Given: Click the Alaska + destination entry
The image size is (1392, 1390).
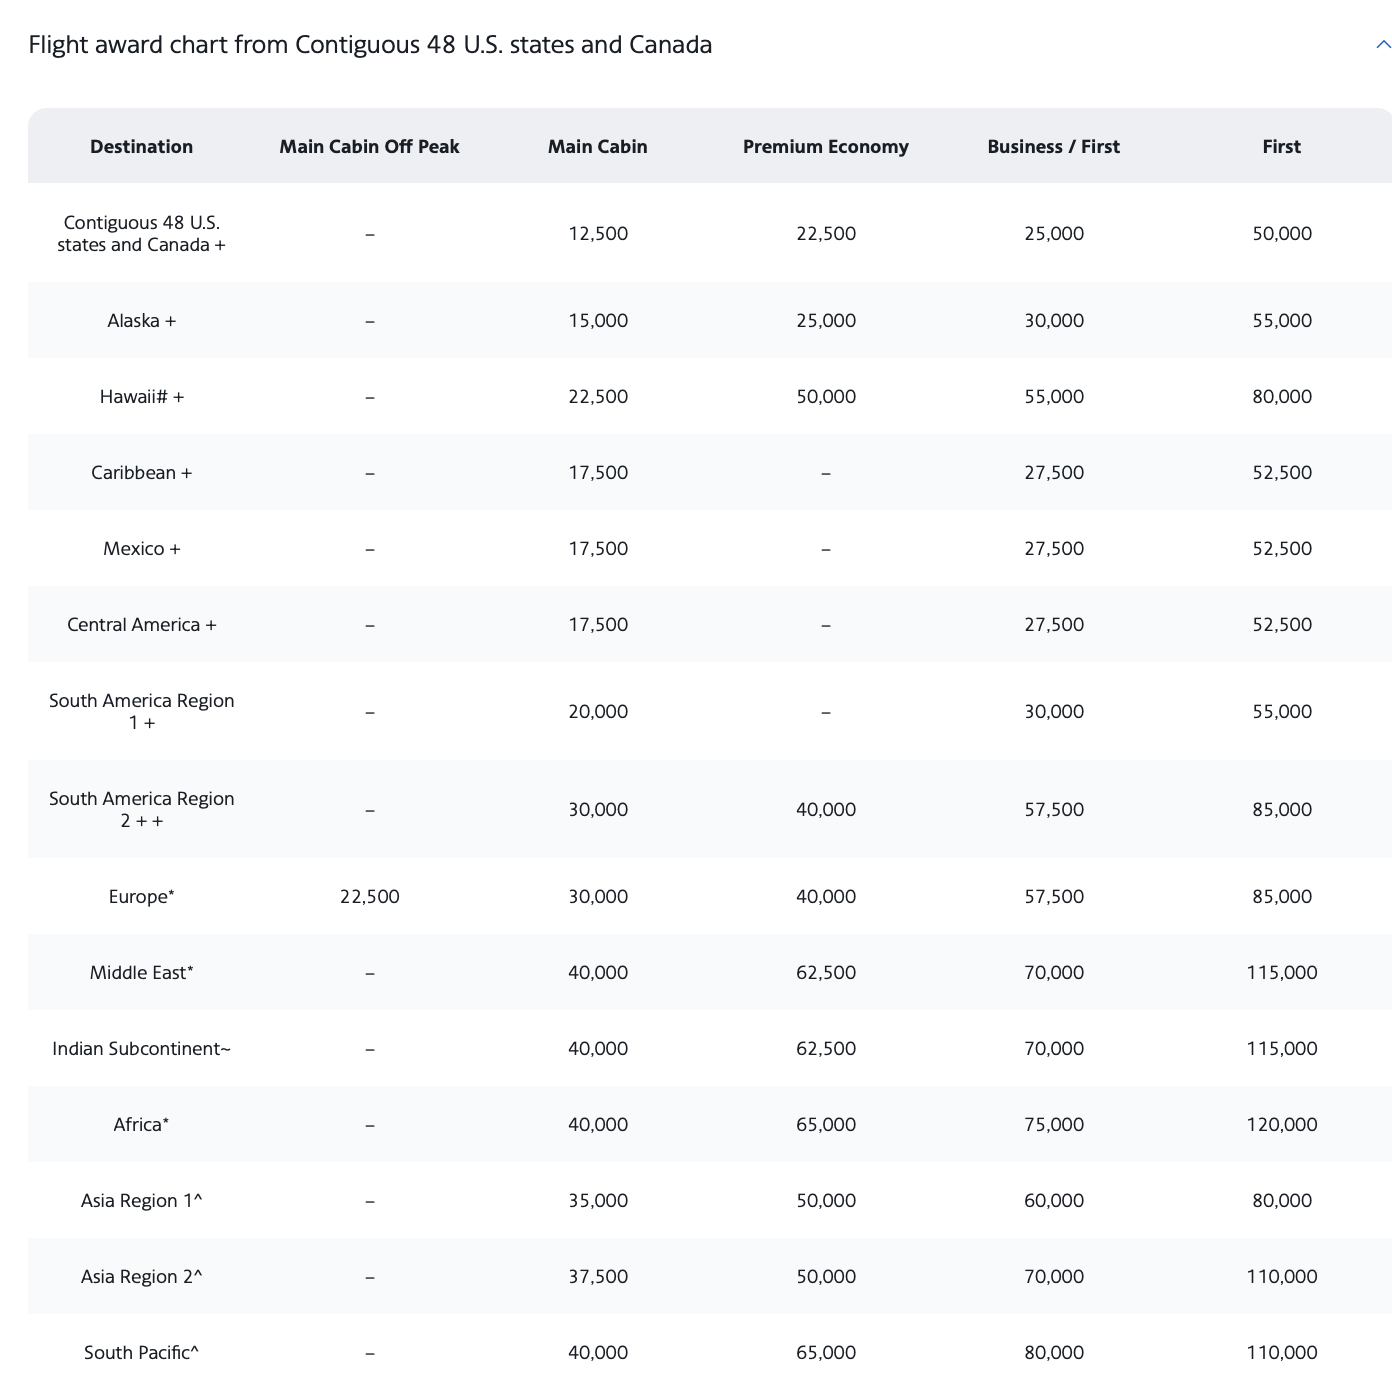Looking at the screenshot, I should coord(141,320).
